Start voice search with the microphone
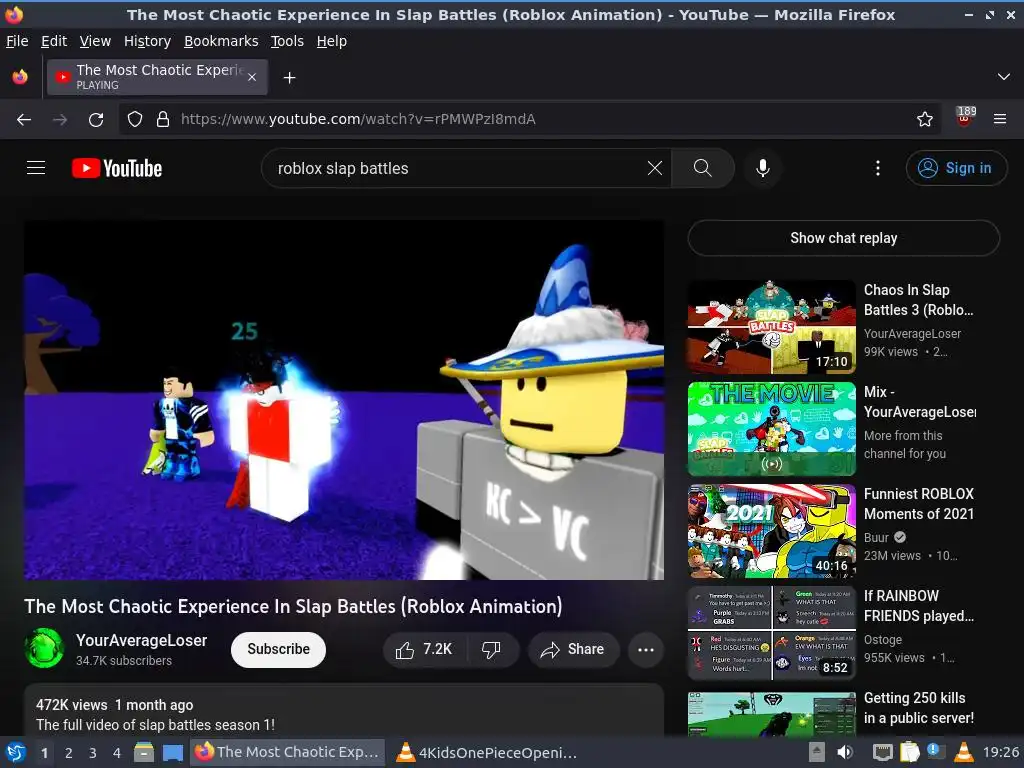Image resolution: width=1024 pixels, height=768 pixels. [x=762, y=168]
